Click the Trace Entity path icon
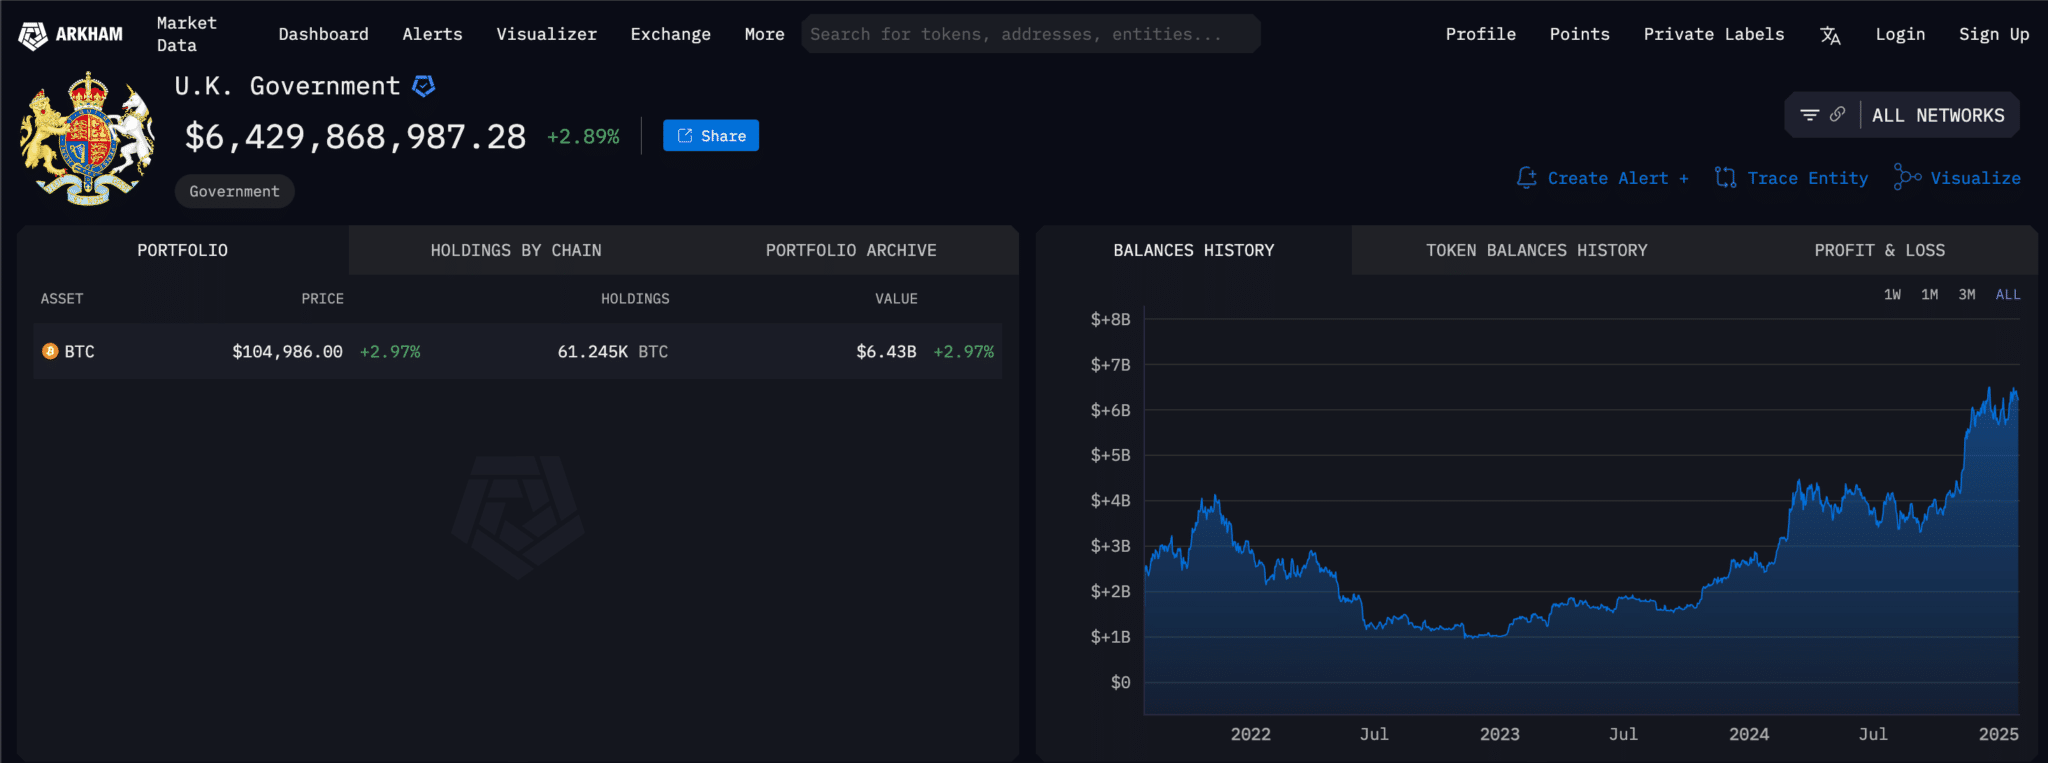The image size is (2048, 763). click(1725, 177)
